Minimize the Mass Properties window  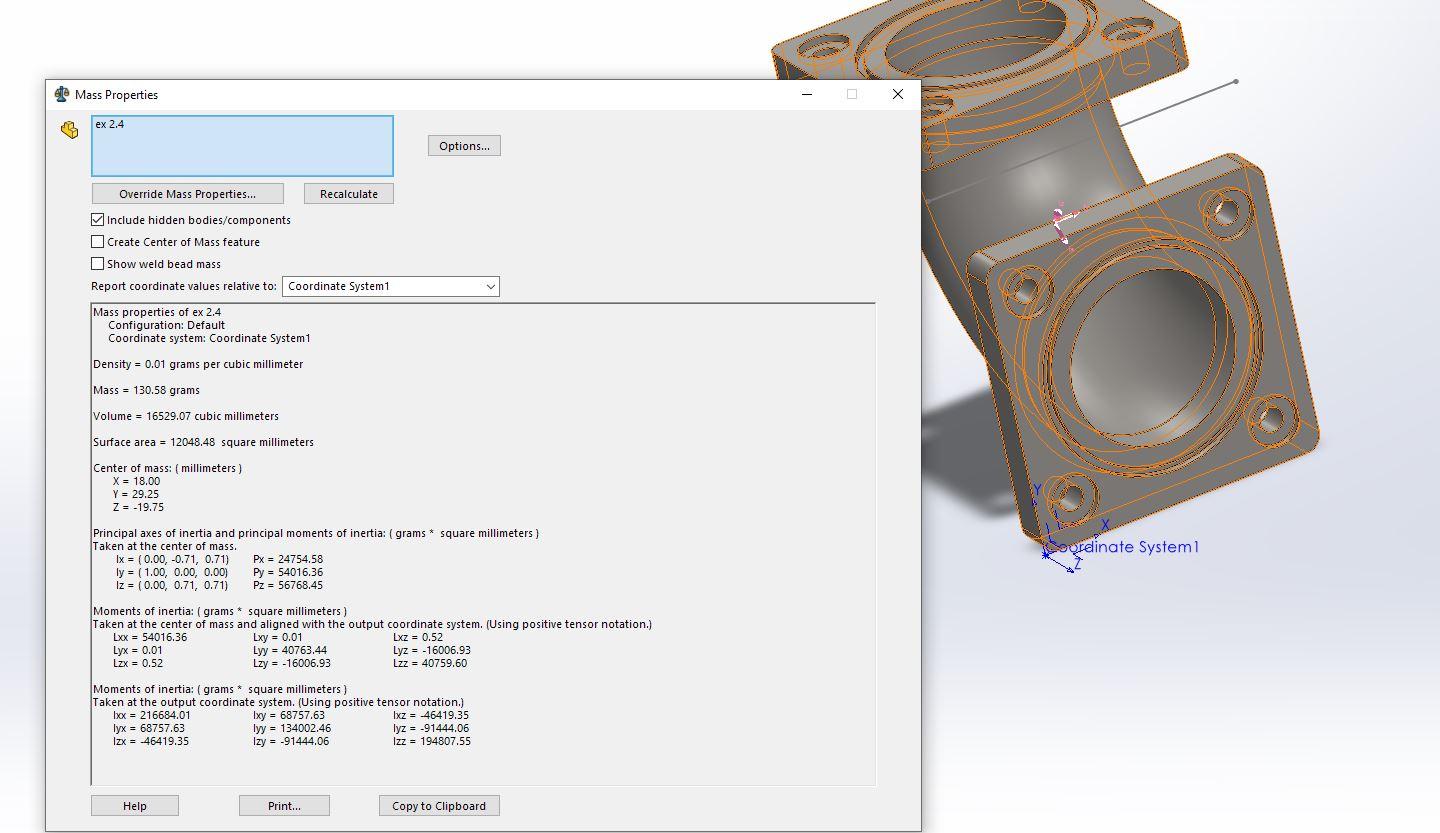coord(807,94)
